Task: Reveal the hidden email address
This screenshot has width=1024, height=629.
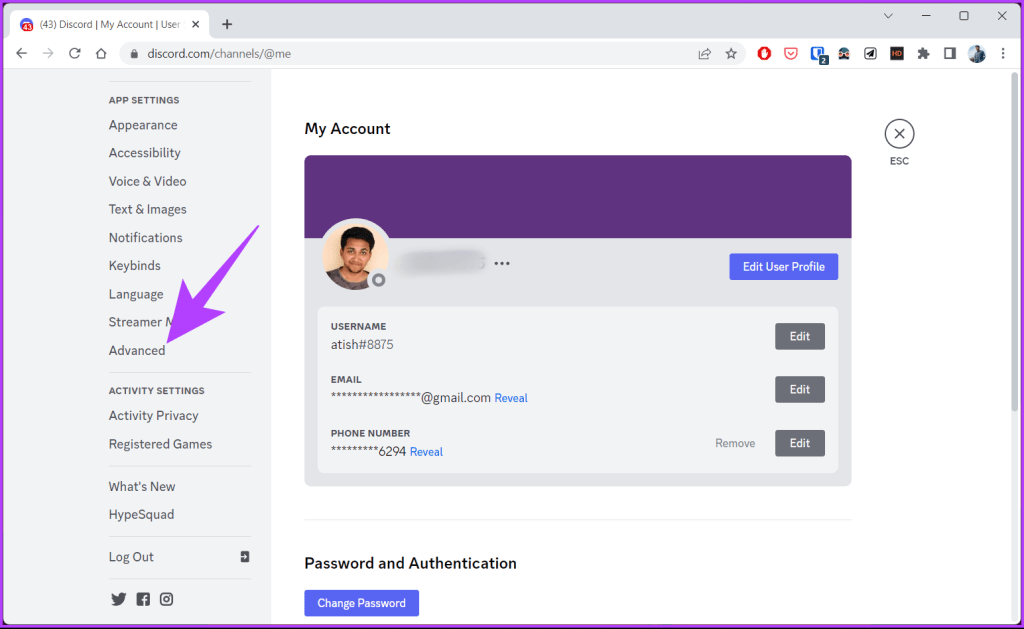Action: pos(511,397)
